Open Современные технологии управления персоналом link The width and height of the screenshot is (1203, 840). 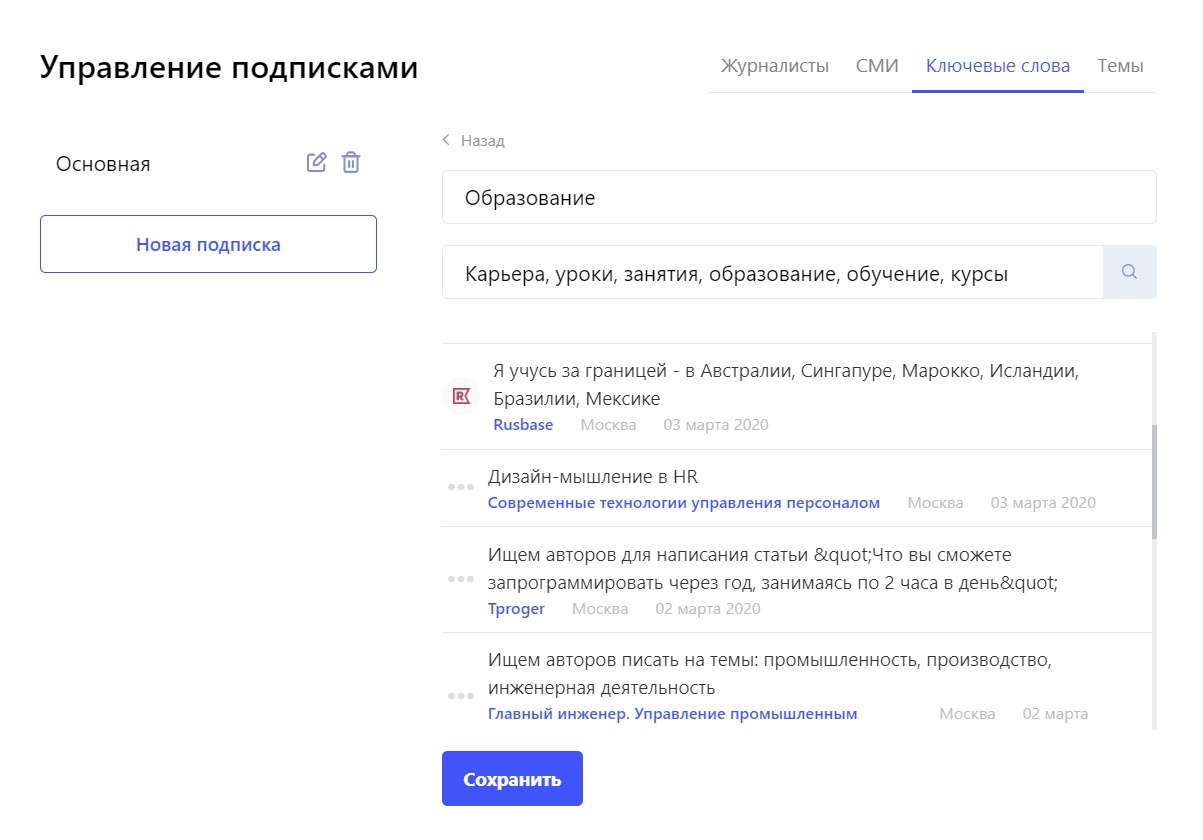(x=684, y=503)
